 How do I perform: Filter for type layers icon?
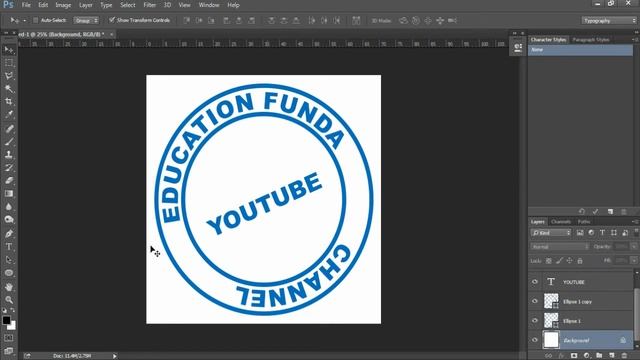click(602, 233)
